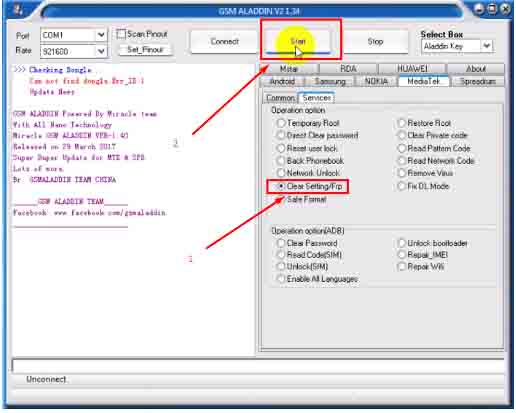Image resolution: width=516 pixels, height=413 pixels.
Task: Open the Port COM1 dropdown
Action: [x=101, y=35]
